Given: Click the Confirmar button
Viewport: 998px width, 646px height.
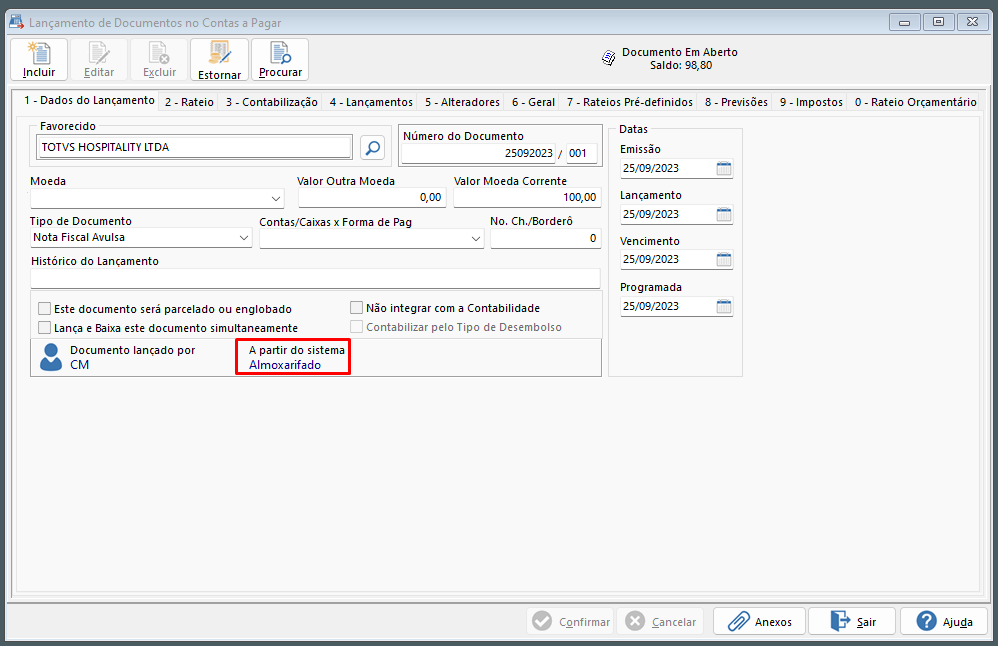Looking at the screenshot, I should [570, 621].
